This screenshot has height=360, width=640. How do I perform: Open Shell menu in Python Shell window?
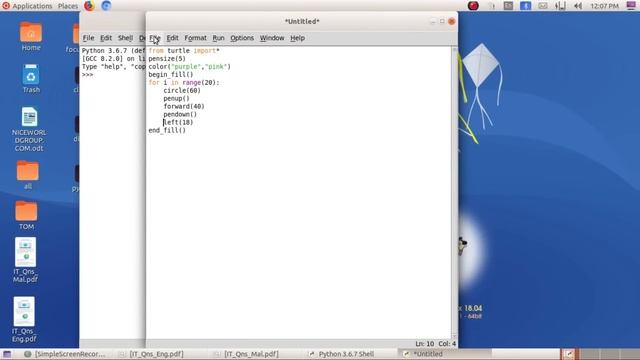(125, 38)
